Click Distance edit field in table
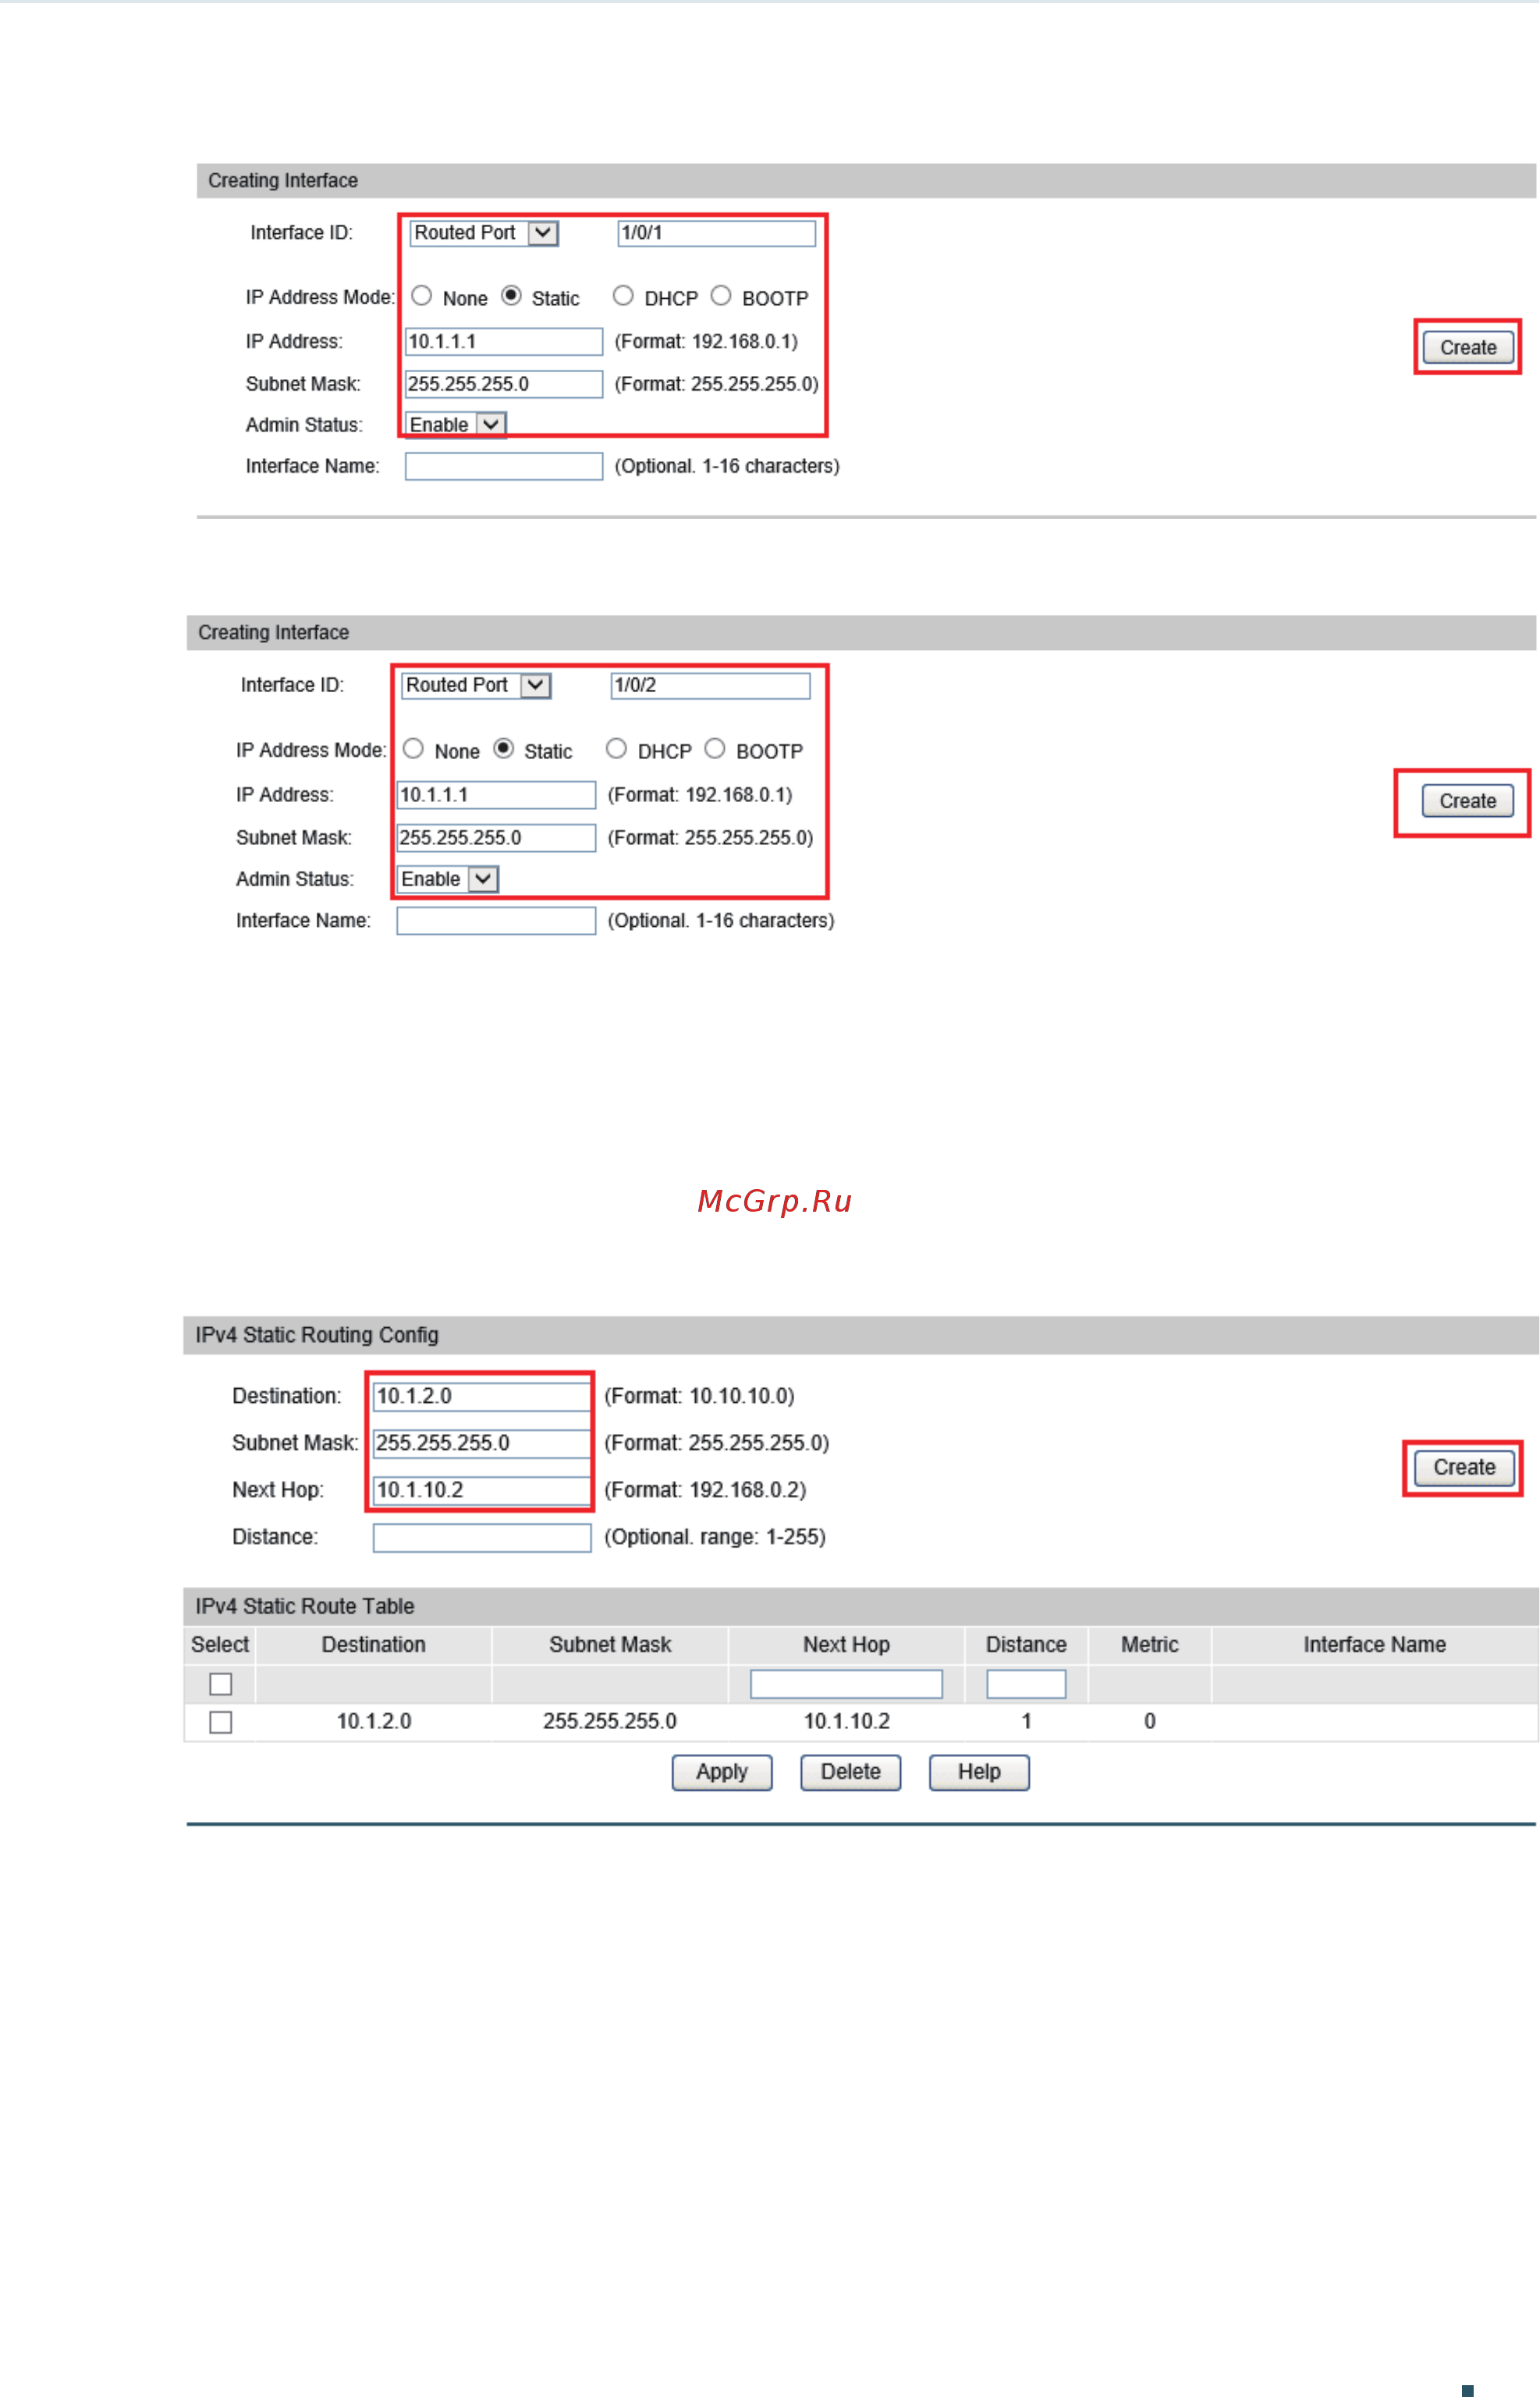1540x2400 pixels. pos(1026,1684)
